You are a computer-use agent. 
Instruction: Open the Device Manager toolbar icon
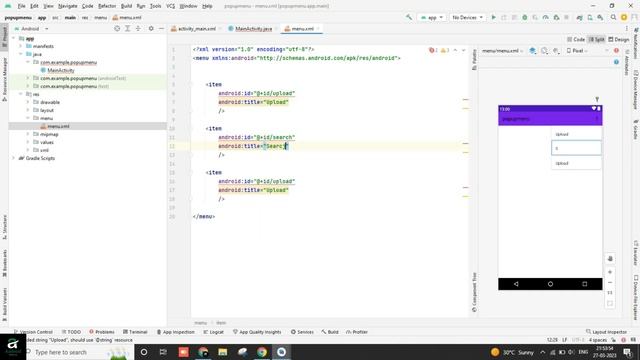click(590, 18)
